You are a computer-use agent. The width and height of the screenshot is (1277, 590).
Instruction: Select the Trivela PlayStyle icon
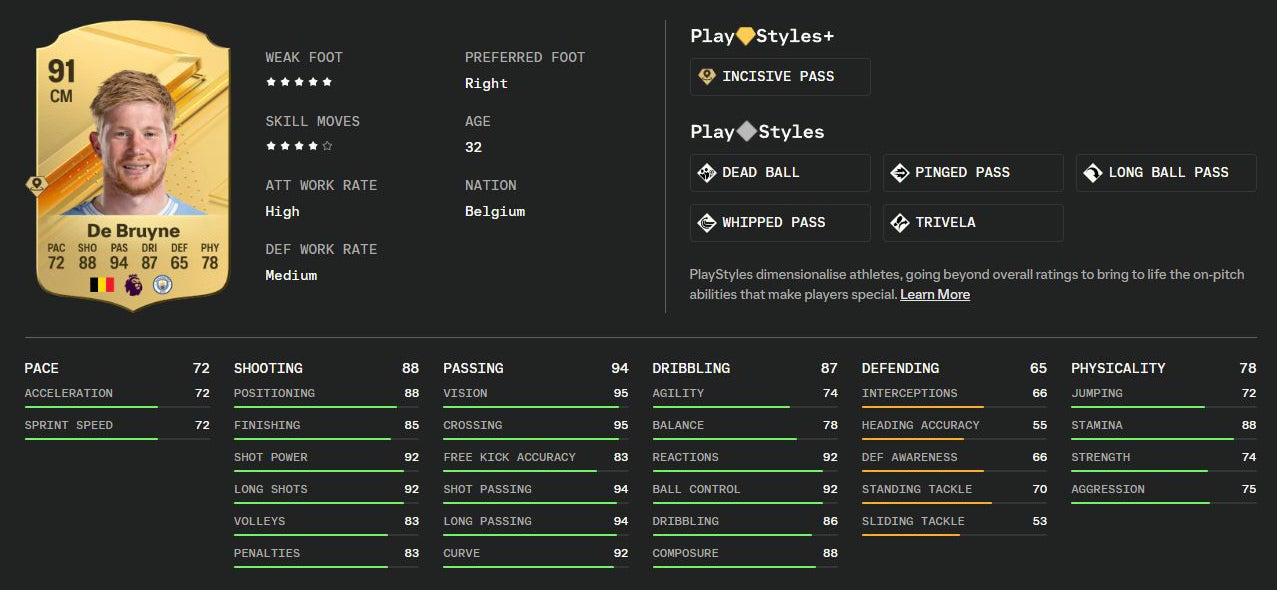899,222
